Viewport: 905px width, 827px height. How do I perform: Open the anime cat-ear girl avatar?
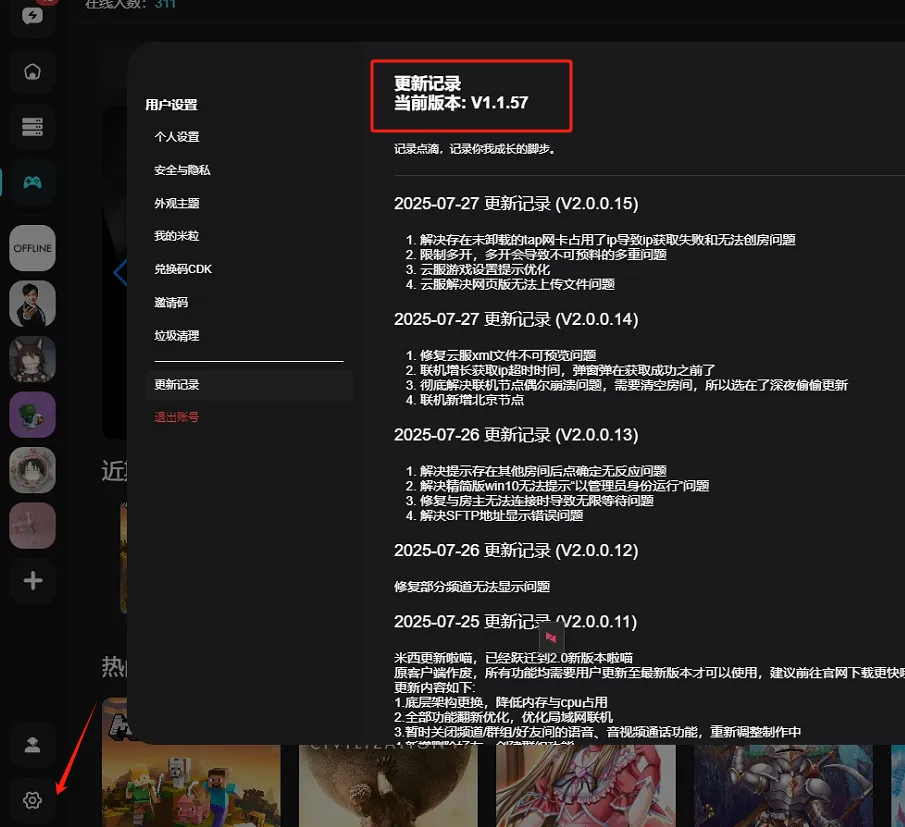tap(32, 359)
